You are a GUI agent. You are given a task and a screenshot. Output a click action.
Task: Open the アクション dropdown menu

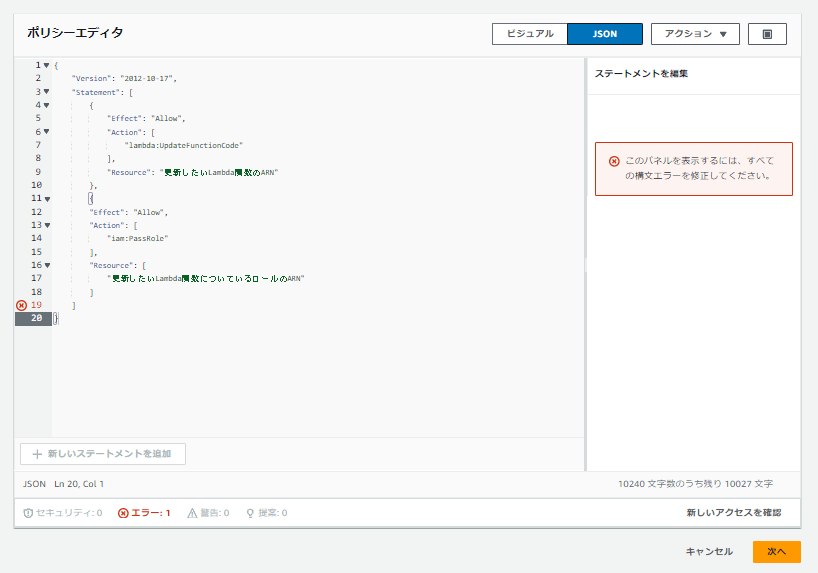pyautogui.click(x=695, y=34)
